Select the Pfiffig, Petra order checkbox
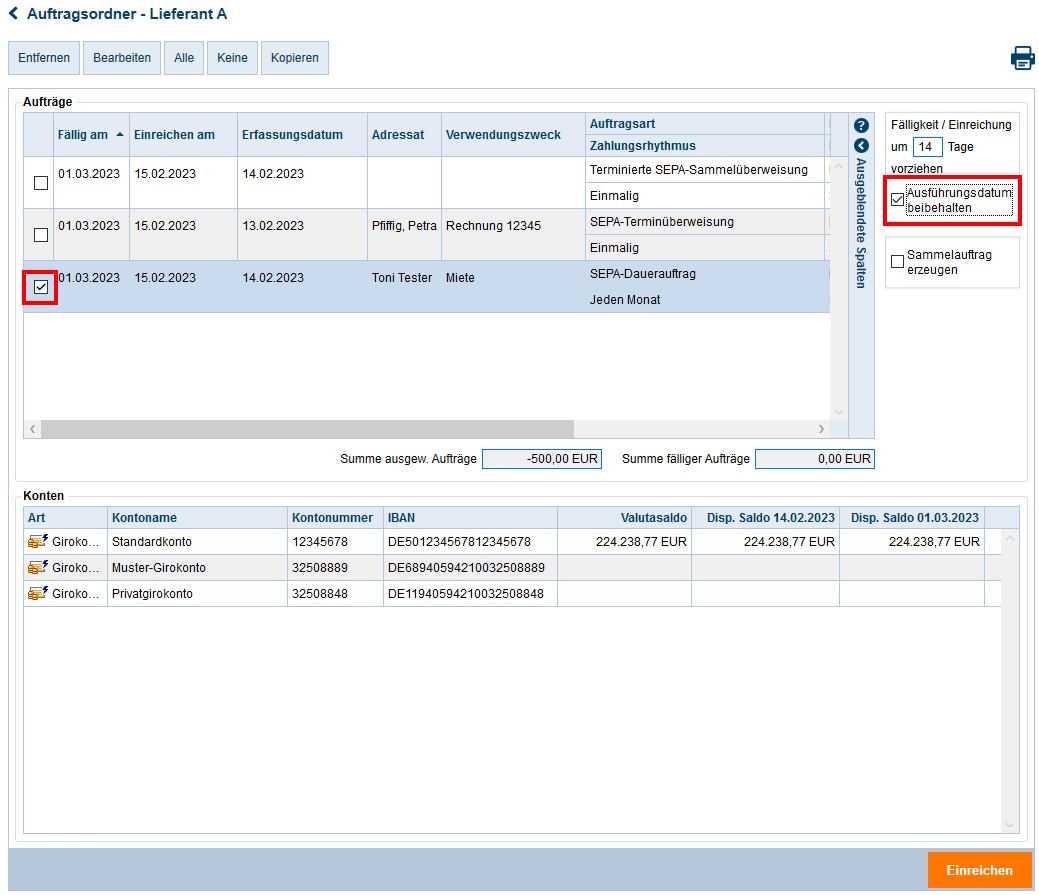This screenshot has height=895, width=1039. (41, 235)
